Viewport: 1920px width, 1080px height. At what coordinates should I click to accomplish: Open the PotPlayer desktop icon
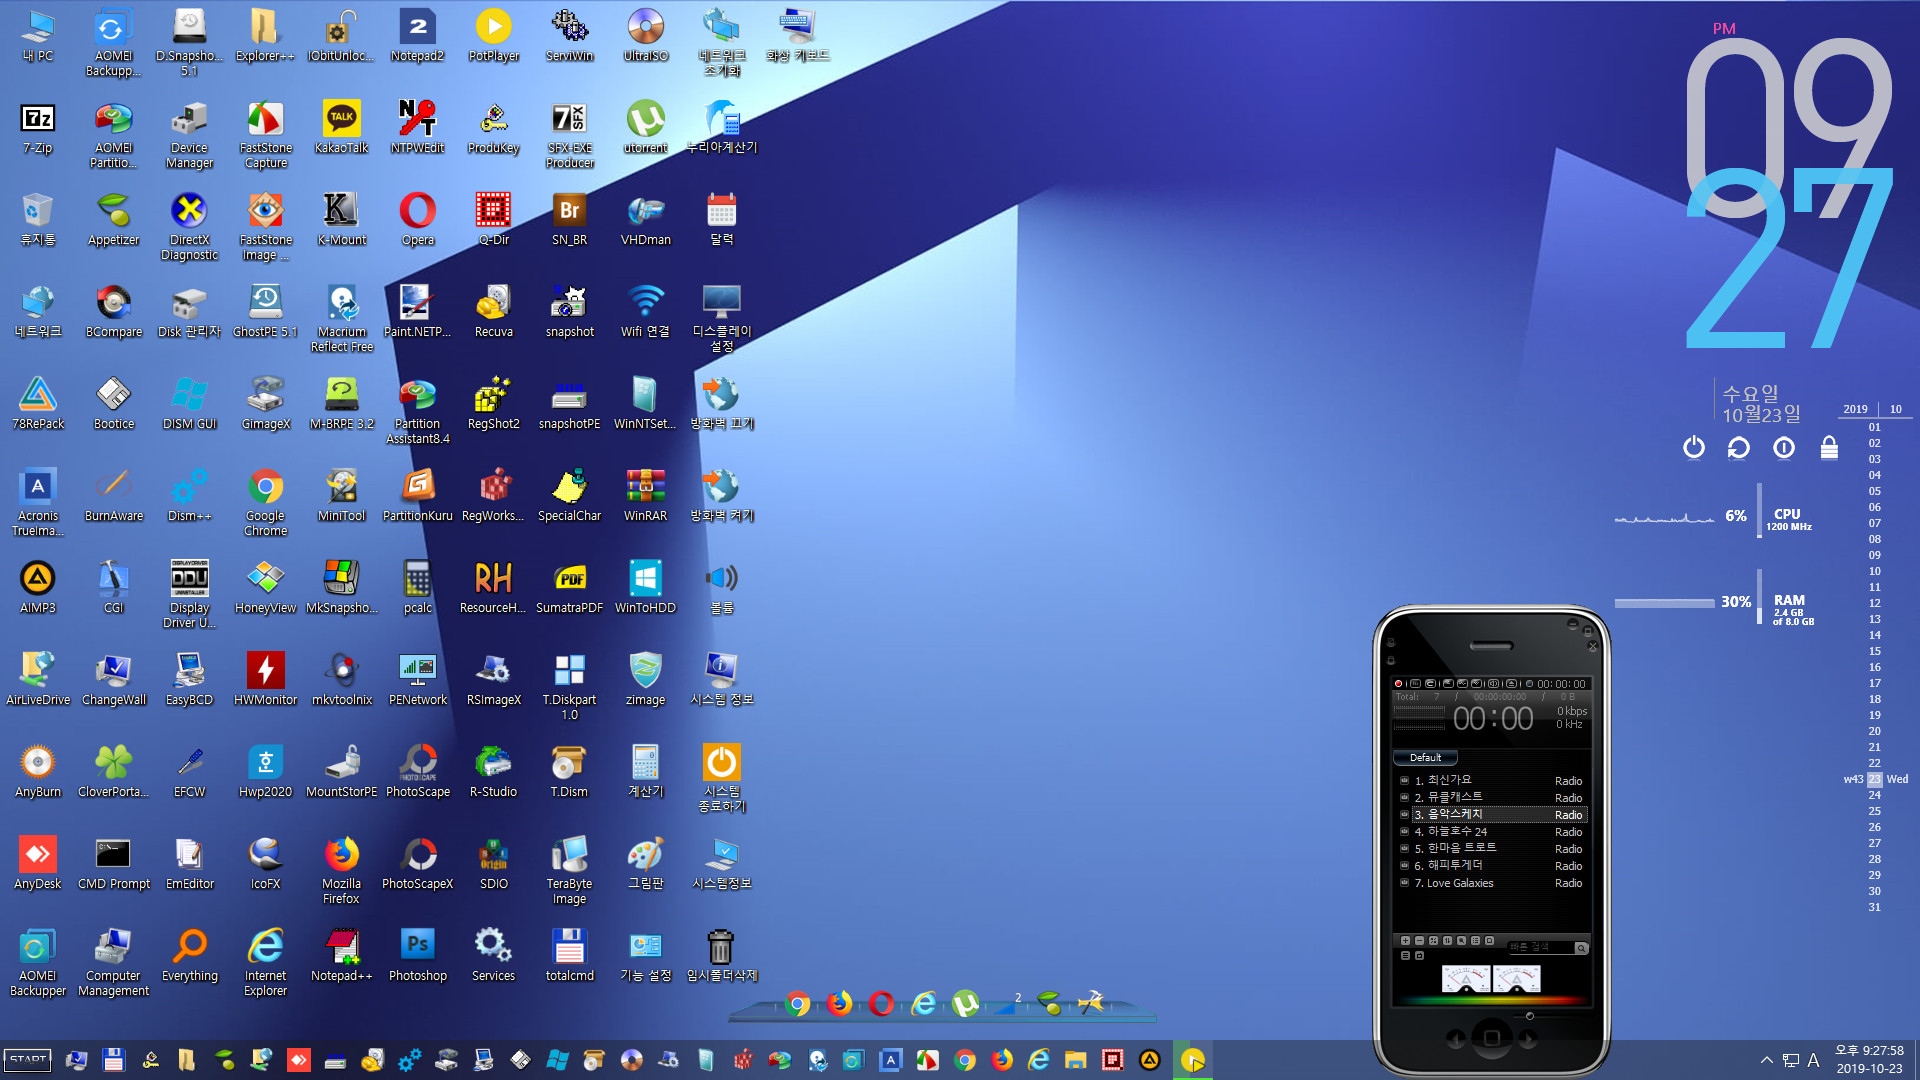pyautogui.click(x=493, y=36)
